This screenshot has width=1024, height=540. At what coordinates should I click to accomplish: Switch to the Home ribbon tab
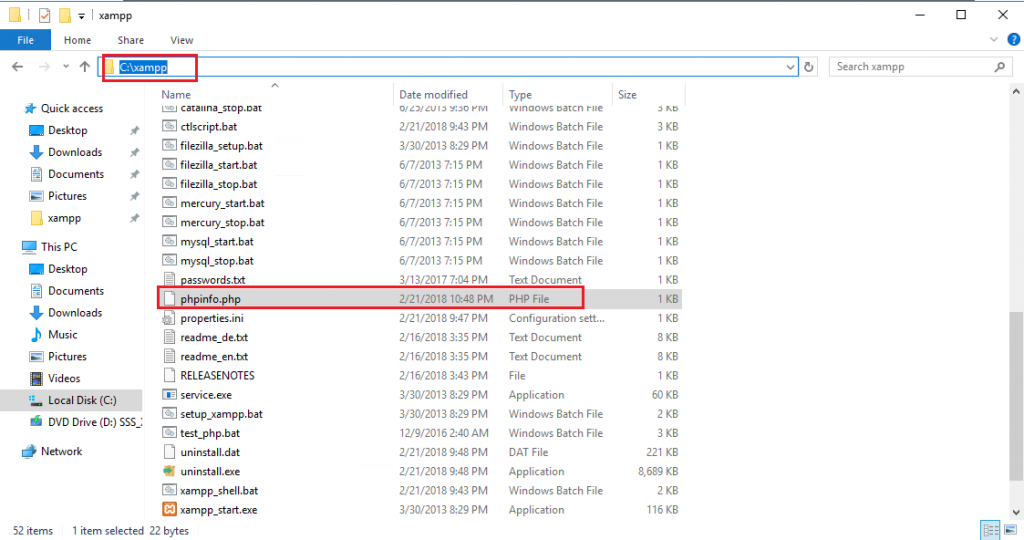(x=77, y=40)
